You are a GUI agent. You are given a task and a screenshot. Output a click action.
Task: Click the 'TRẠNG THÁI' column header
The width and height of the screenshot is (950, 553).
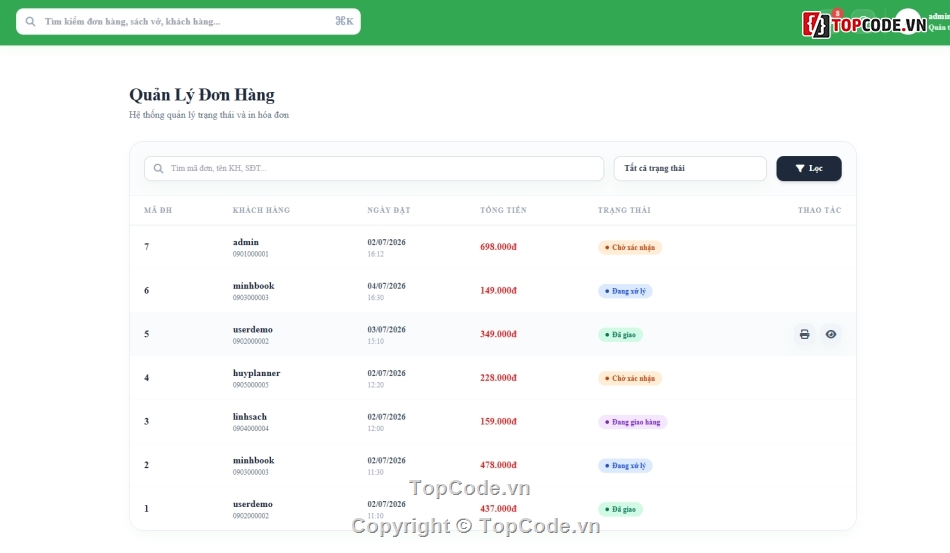pos(624,210)
